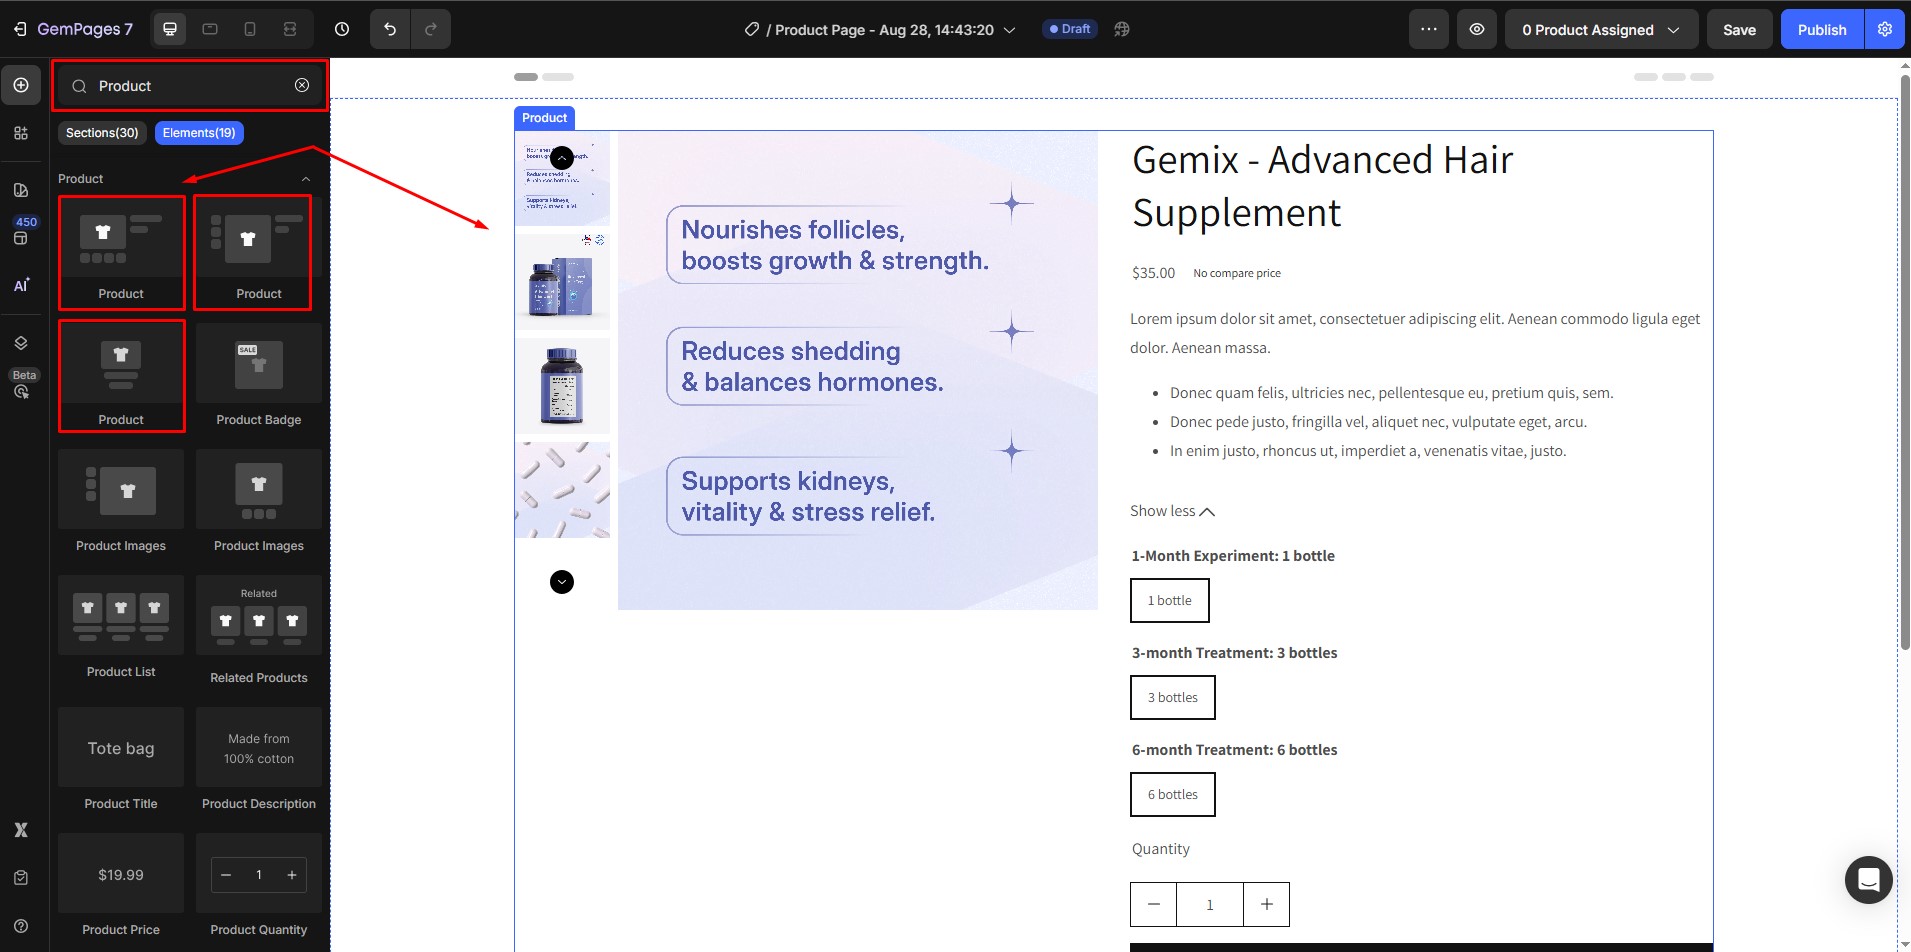Select the 6 bottles variant option
The width and height of the screenshot is (1911, 952).
pyautogui.click(x=1172, y=794)
